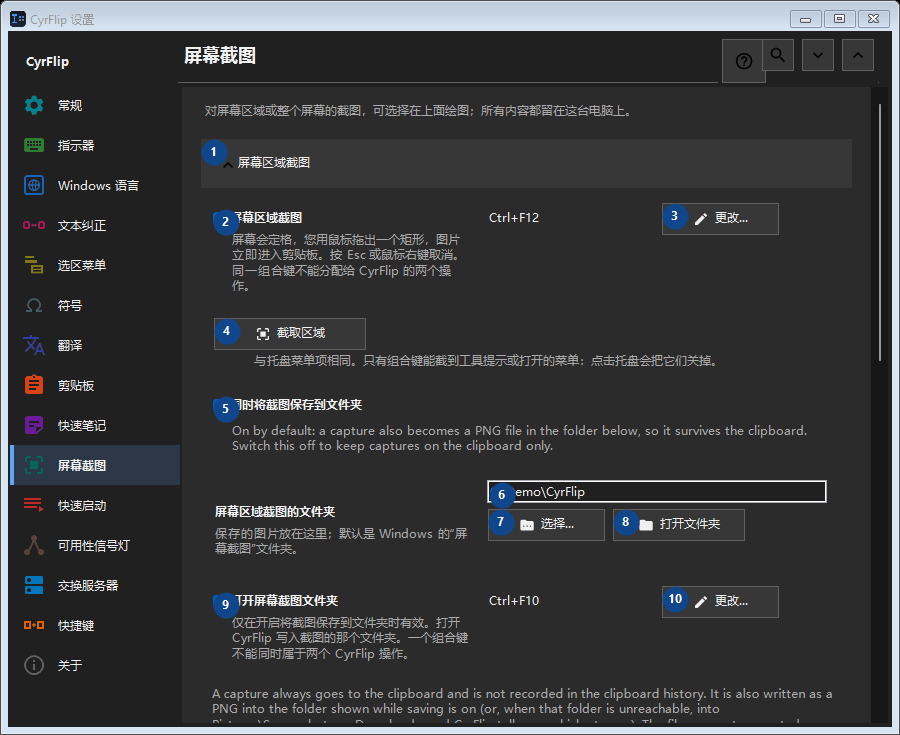Click the help question mark icon
Screen dimensions: 900x735
tap(744, 61)
